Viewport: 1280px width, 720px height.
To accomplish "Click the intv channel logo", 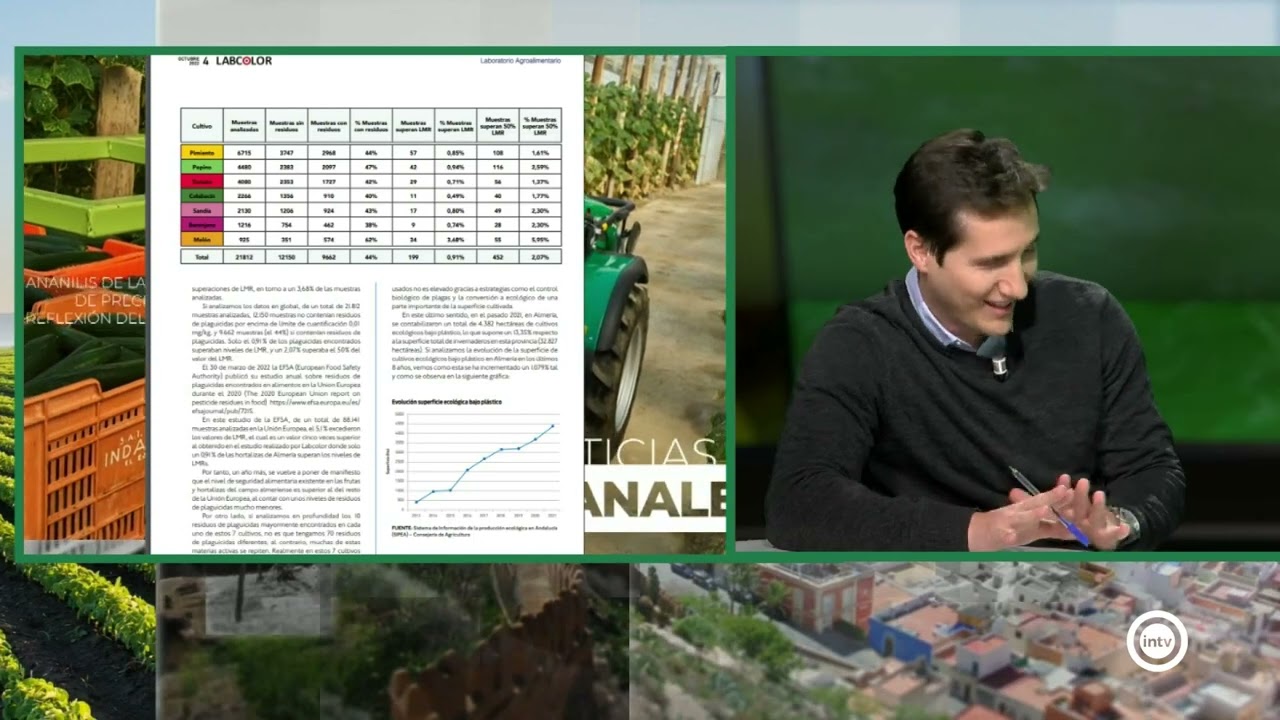I will pyautogui.click(x=1157, y=641).
